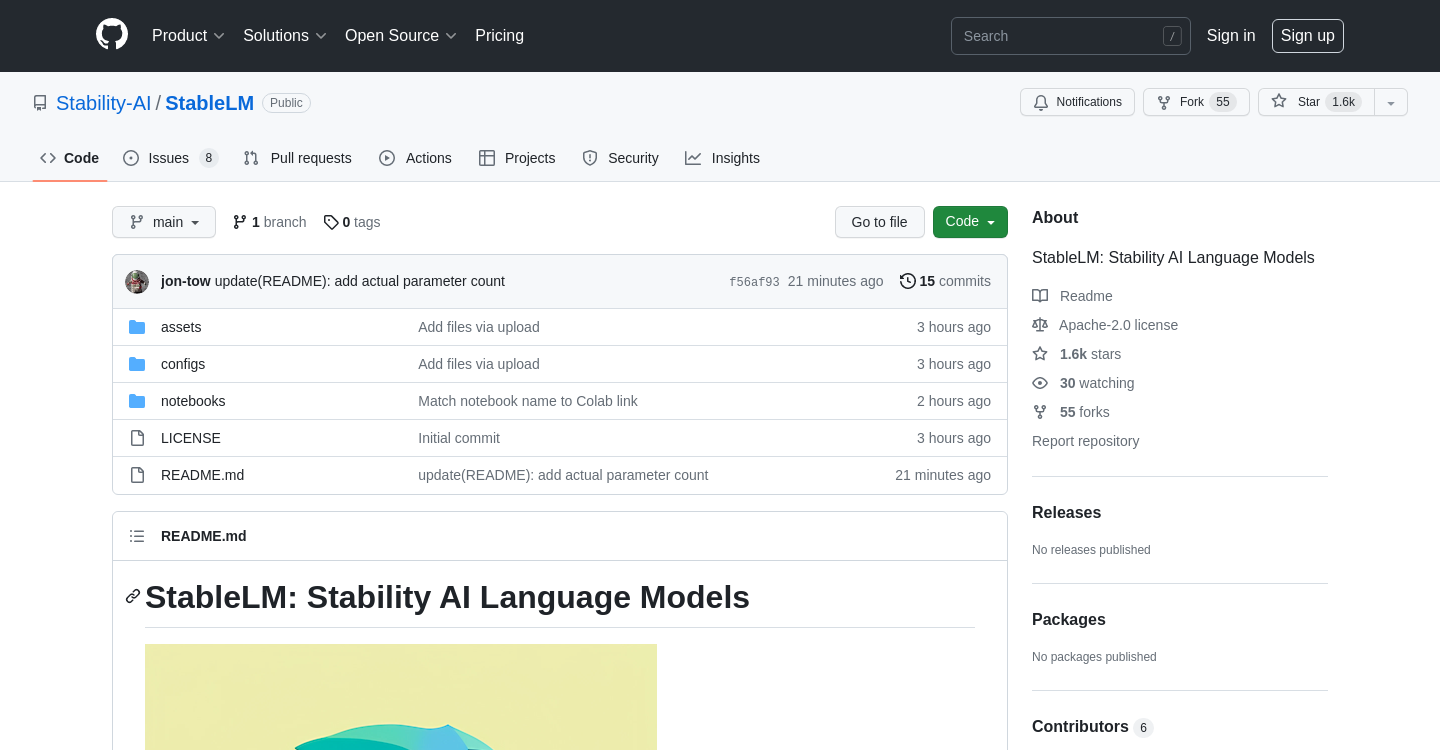Image resolution: width=1440 pixels, height=750 pixels.
Task: Click the Notifications bell button
Action: 1077,102
